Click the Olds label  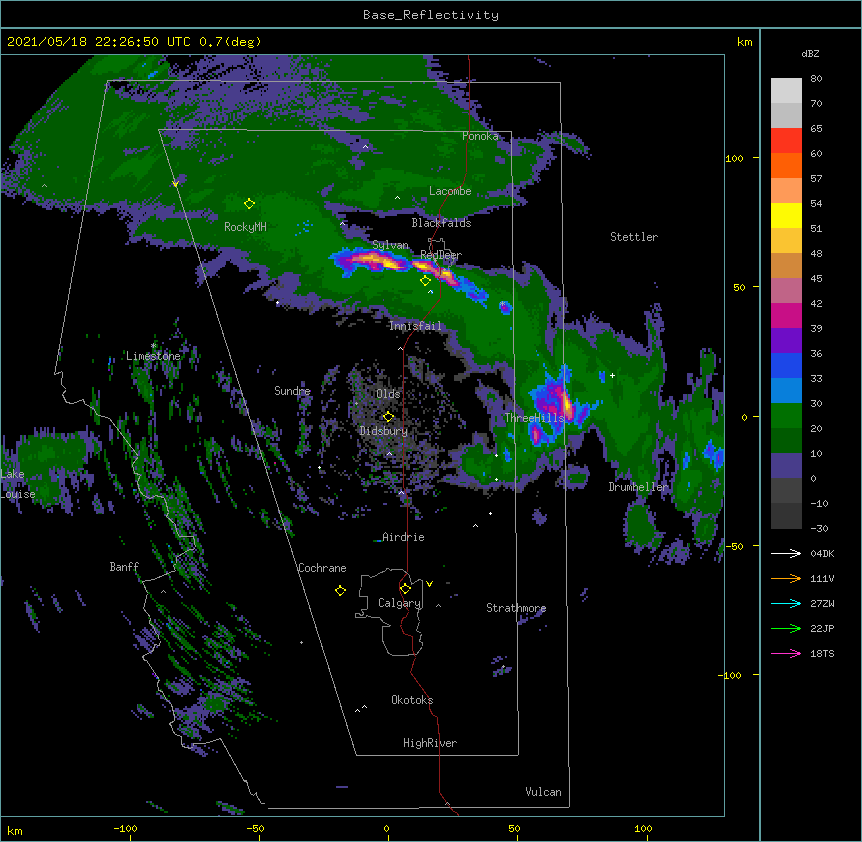pyautogui.click(x=388, y=394)
